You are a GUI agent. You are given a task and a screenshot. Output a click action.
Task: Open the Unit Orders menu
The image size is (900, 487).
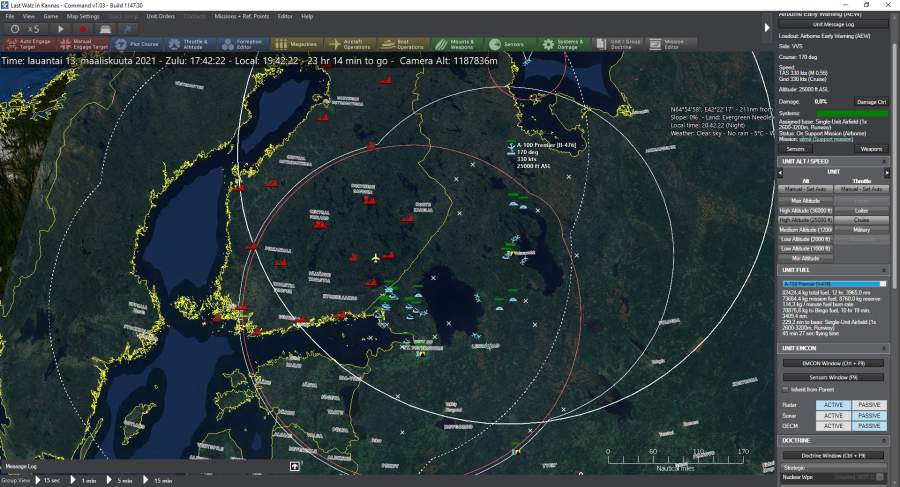pyautogui.click(x=161, y=16)
